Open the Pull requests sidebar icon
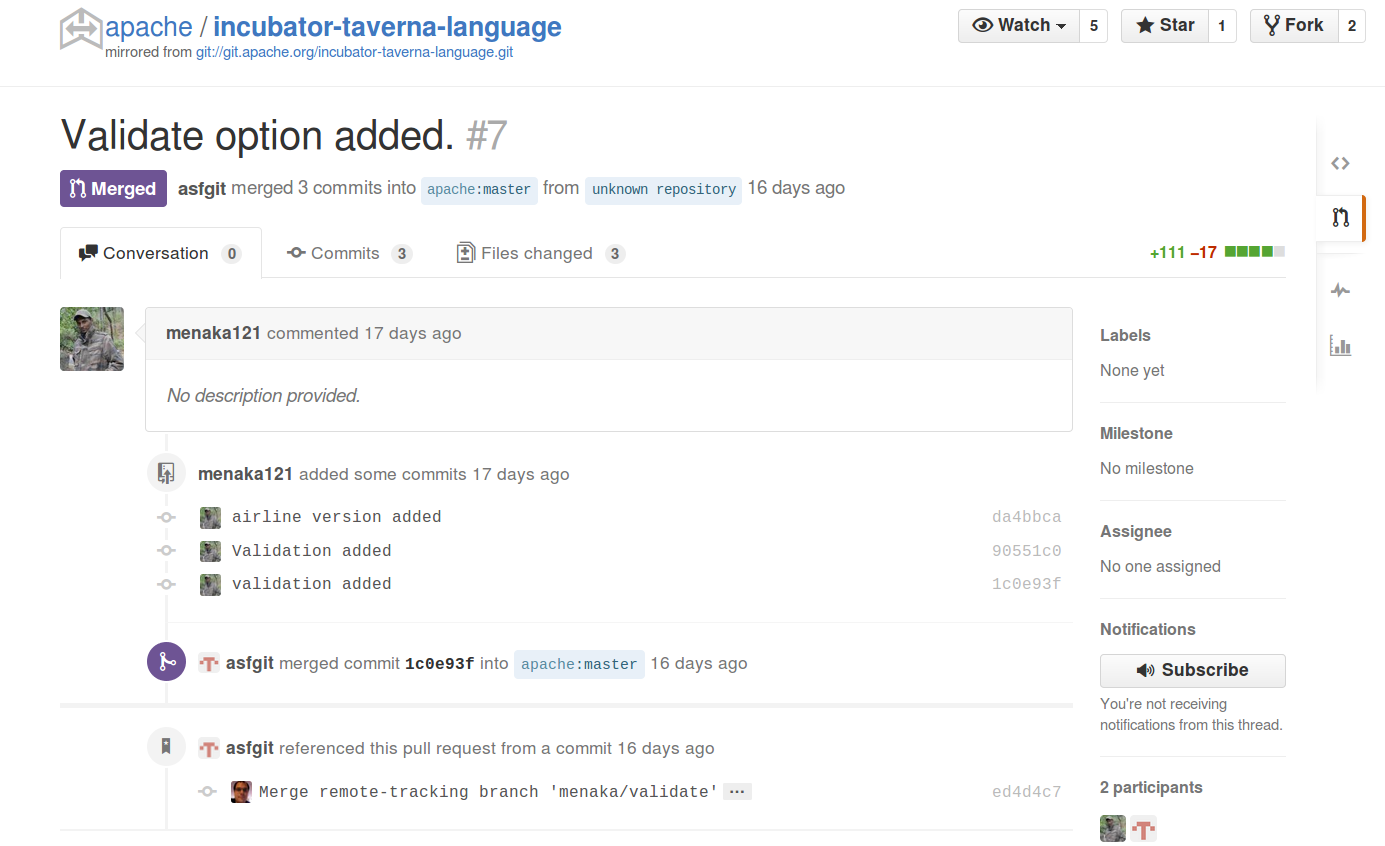 [1340, 217]
